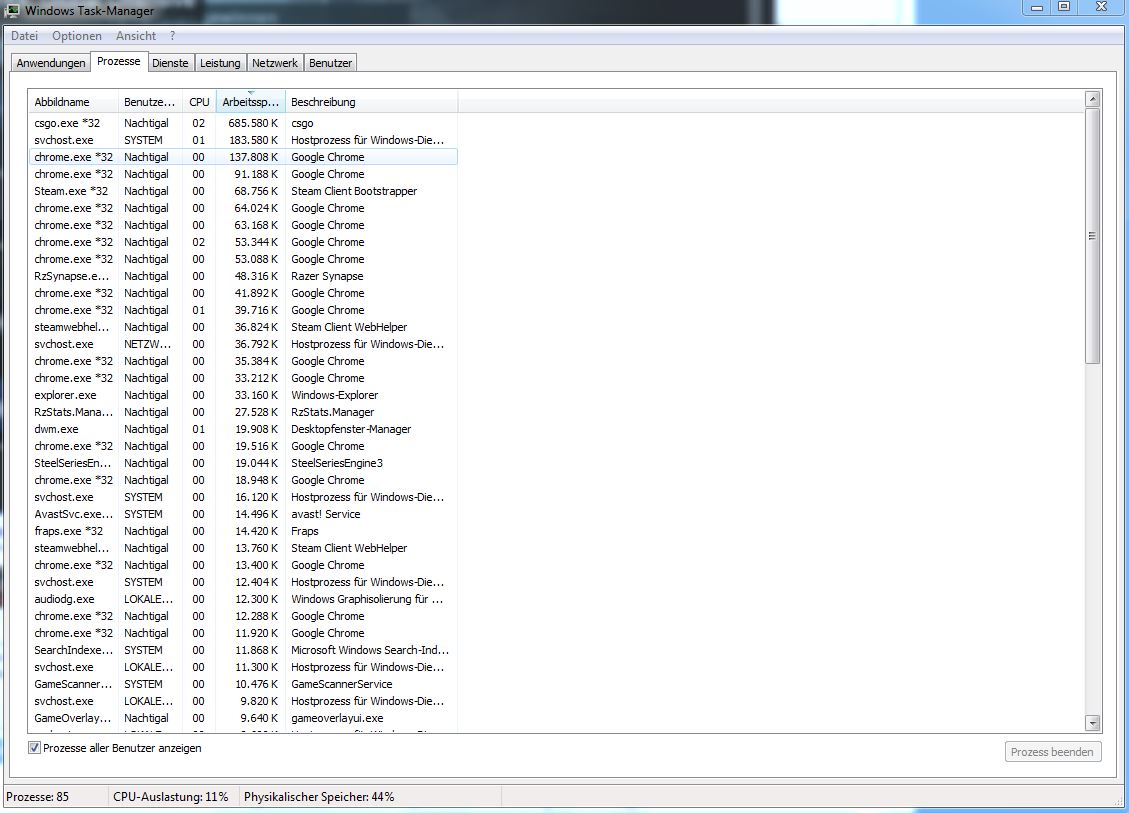Screen dimensions: 1129x813
Task: Select the audiodg.exe process
Action: click(x=243, y=599)
